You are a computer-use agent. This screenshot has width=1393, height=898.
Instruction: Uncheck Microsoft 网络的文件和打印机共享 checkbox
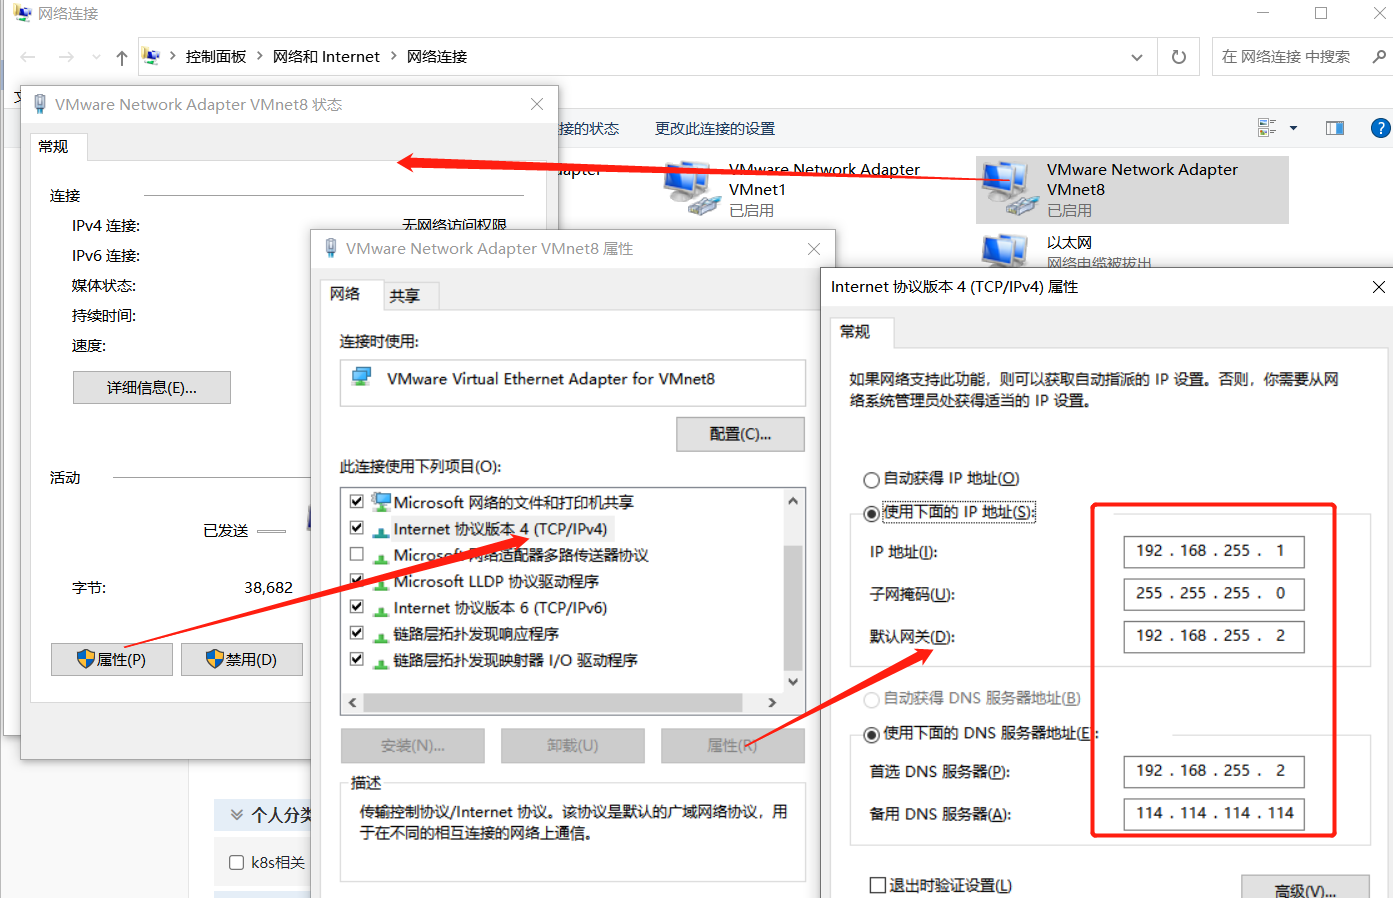pos(357,501)
